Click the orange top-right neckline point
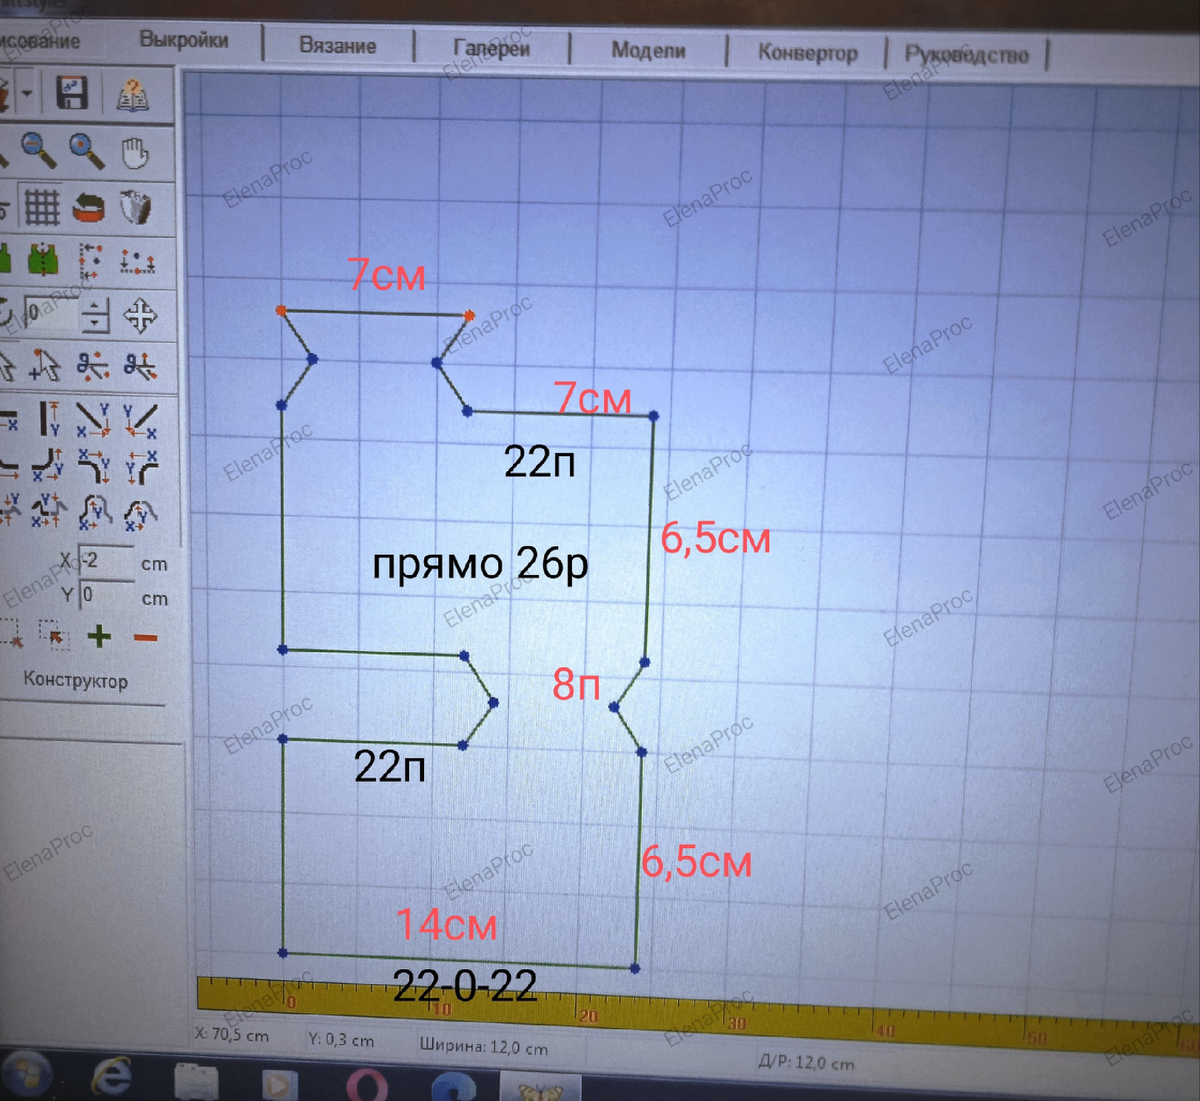Viewport: 1200px width, 1101px height. coord(469,316)
